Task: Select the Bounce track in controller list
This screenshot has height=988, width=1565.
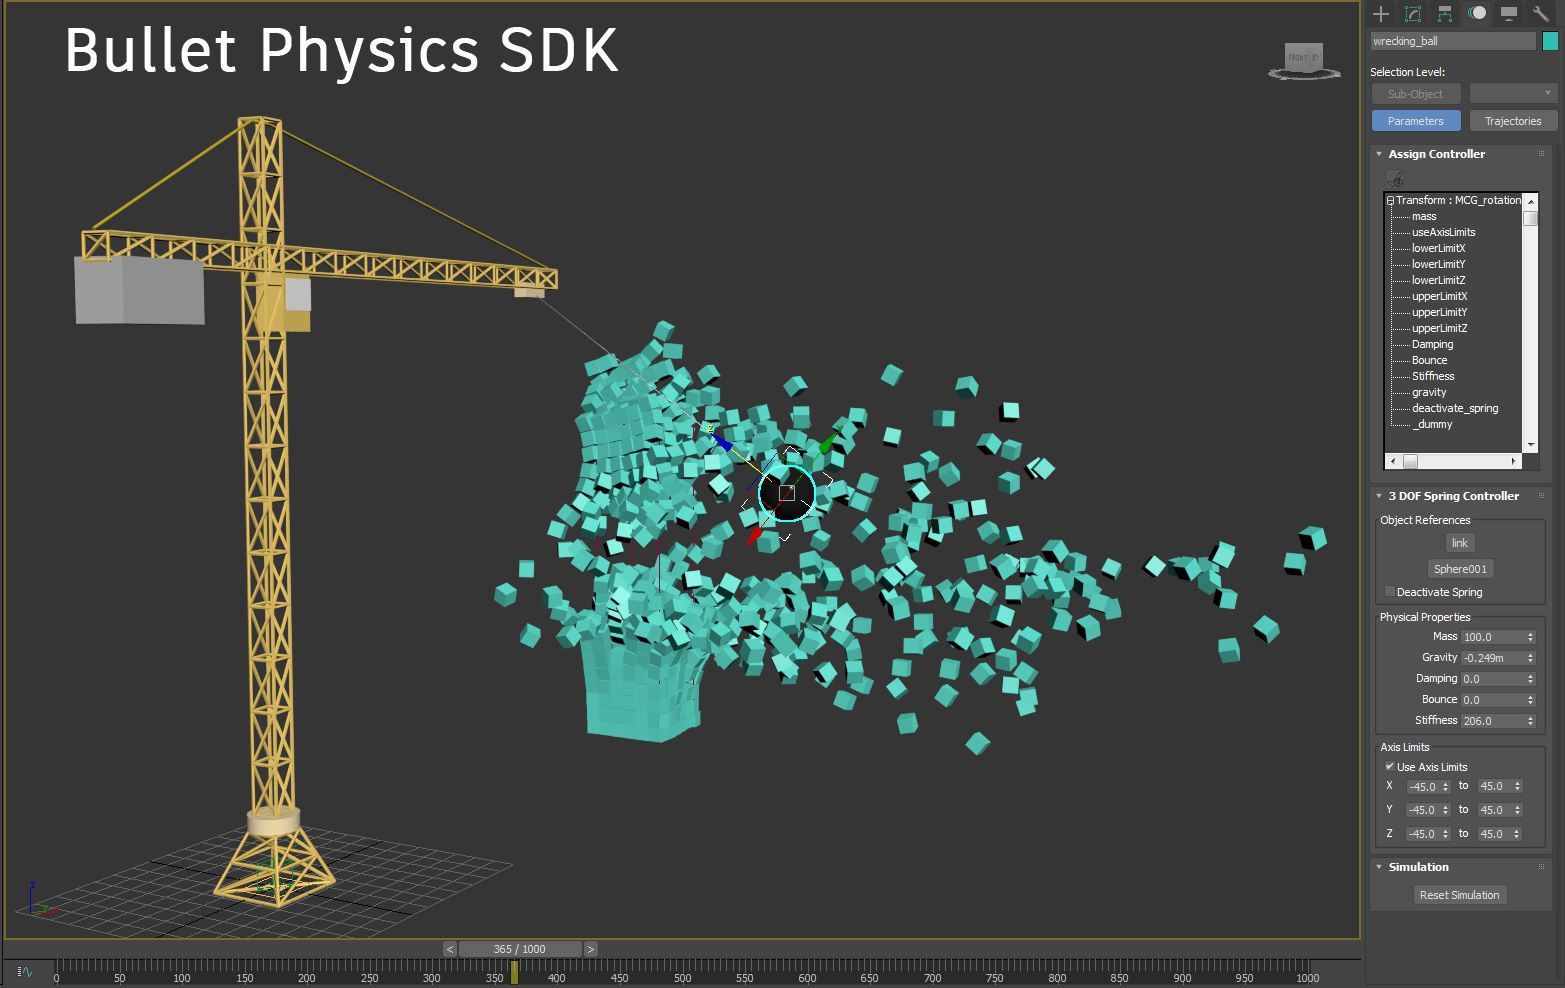Action: click(1429, 360)
